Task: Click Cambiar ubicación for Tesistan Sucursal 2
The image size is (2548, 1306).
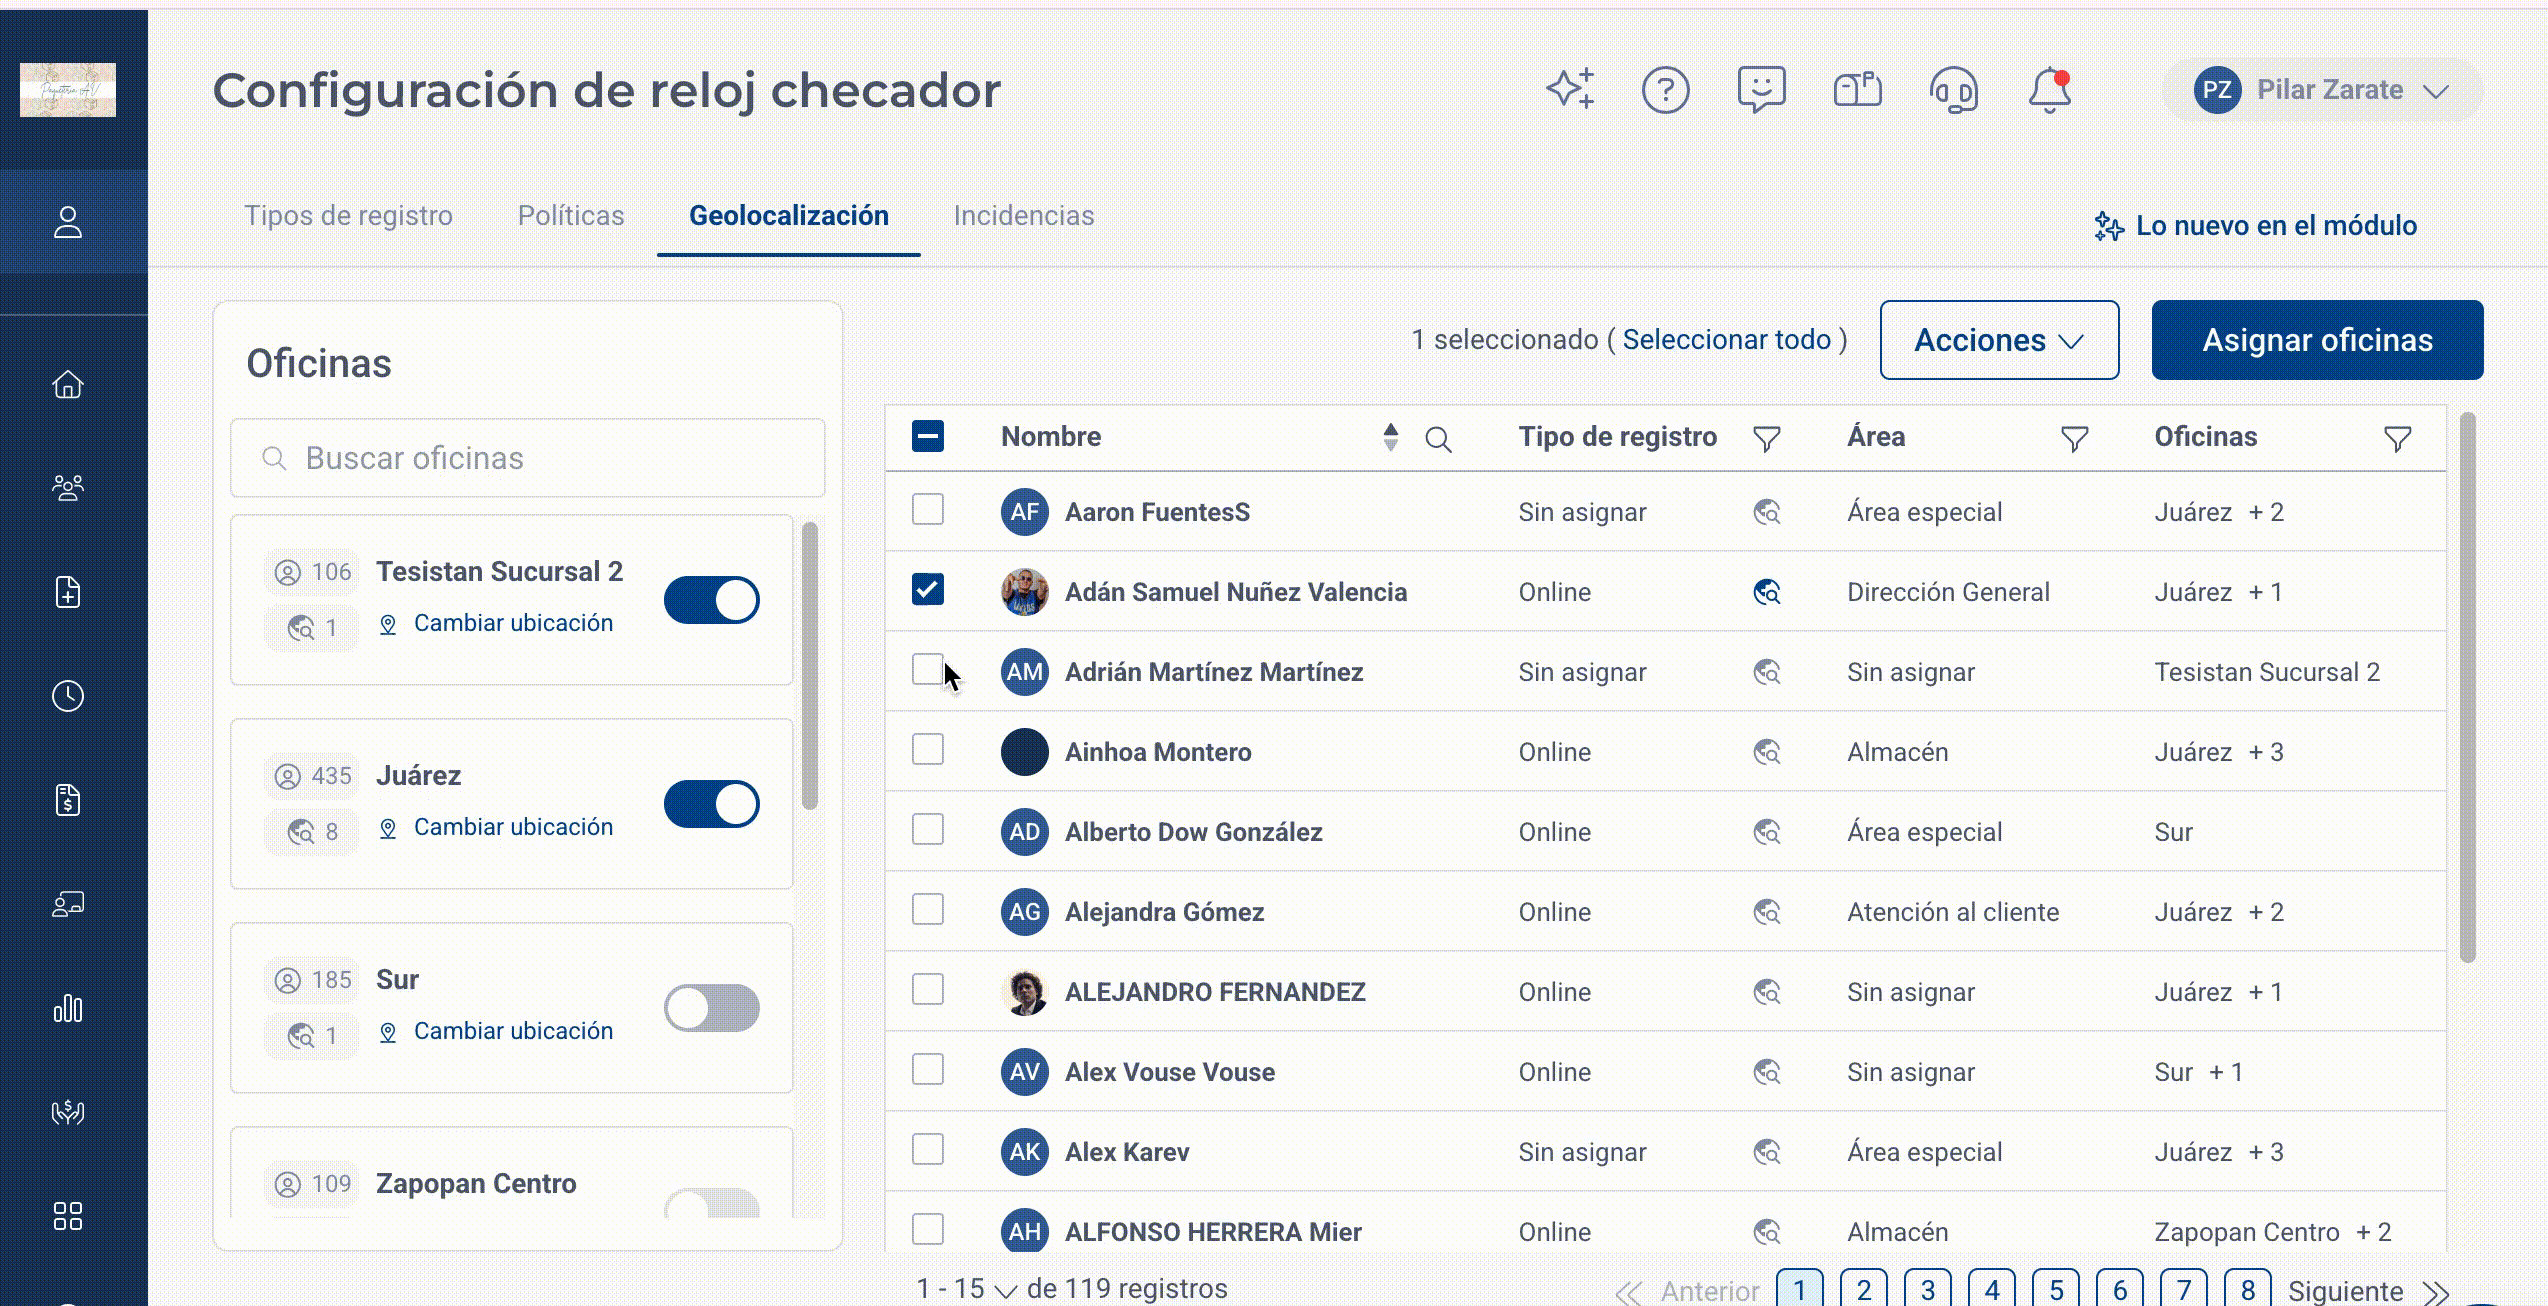Action: pos(496,624)
